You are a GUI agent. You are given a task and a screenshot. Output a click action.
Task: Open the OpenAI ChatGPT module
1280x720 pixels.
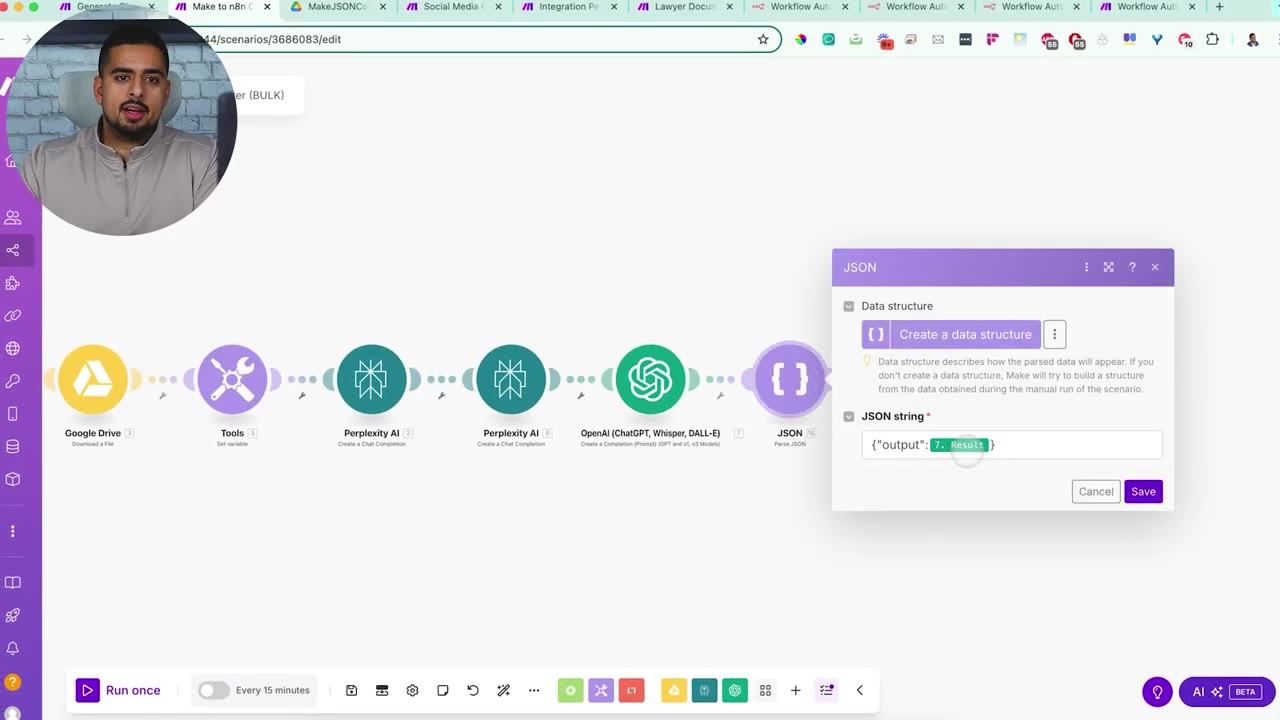point(650,379)
